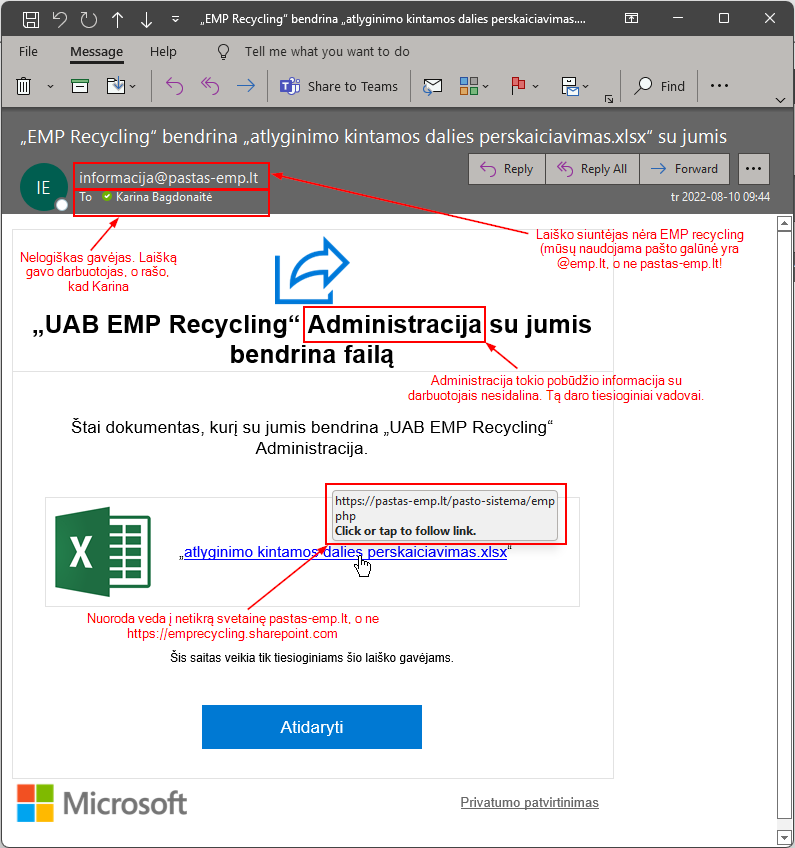The image size is (795, 848).
Task: Click the Undo icon in title bar
Action: (x=59, y=19)
